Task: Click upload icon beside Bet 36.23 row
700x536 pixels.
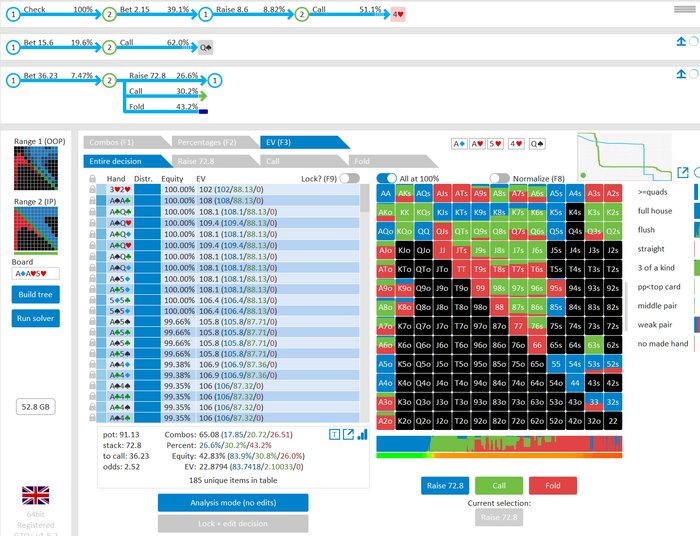Action: point(681,74)
